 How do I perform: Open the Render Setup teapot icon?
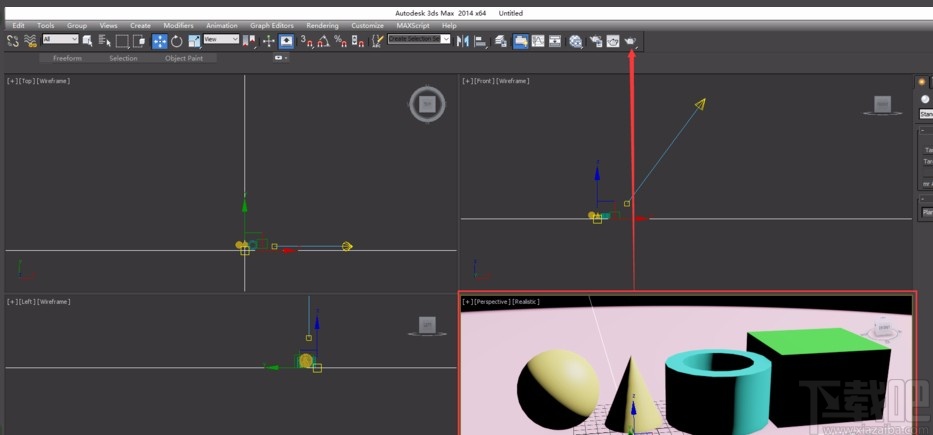[596, 40]
